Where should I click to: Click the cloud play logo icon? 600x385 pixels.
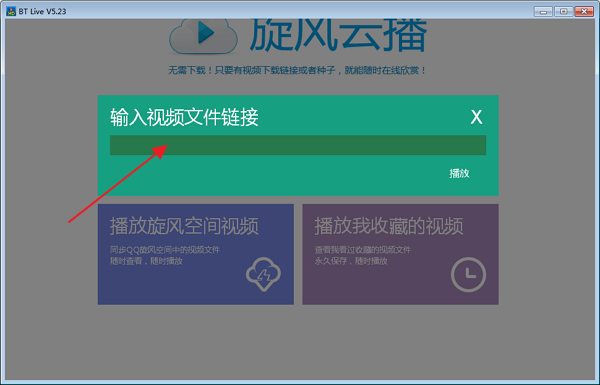pos(203,36)
